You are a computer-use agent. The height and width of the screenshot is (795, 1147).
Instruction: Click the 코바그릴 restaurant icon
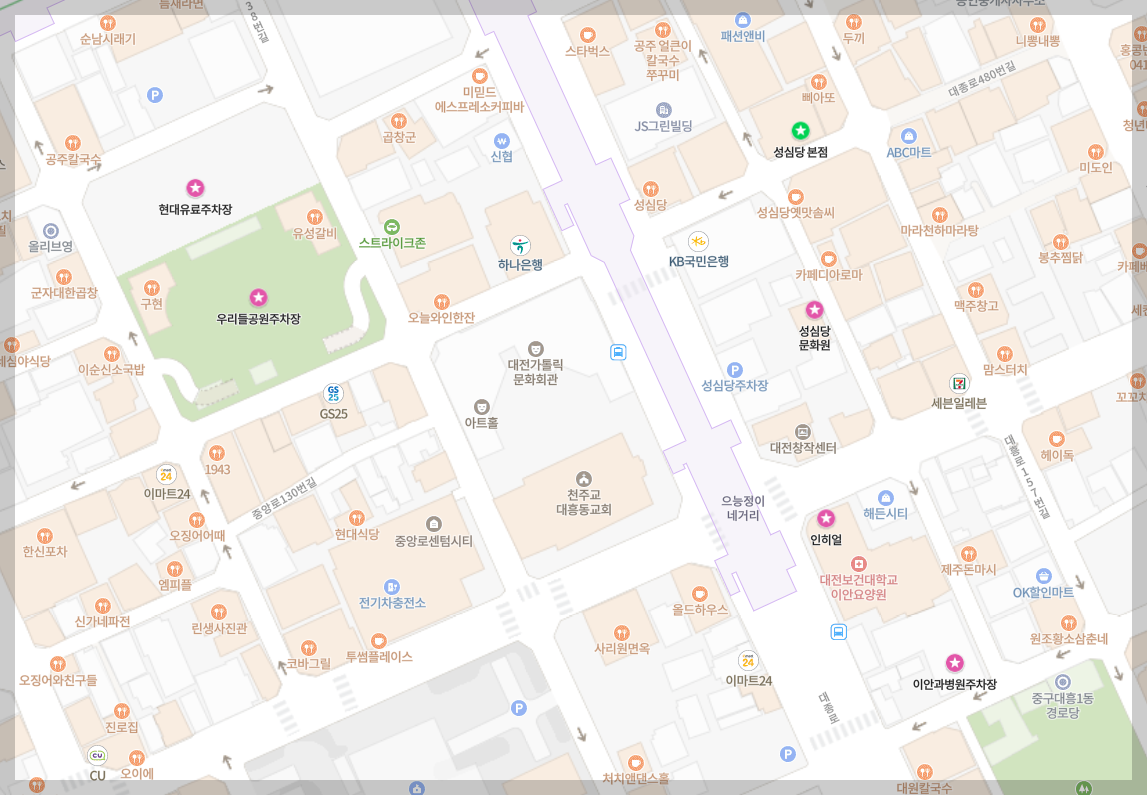tap(309, 648)
